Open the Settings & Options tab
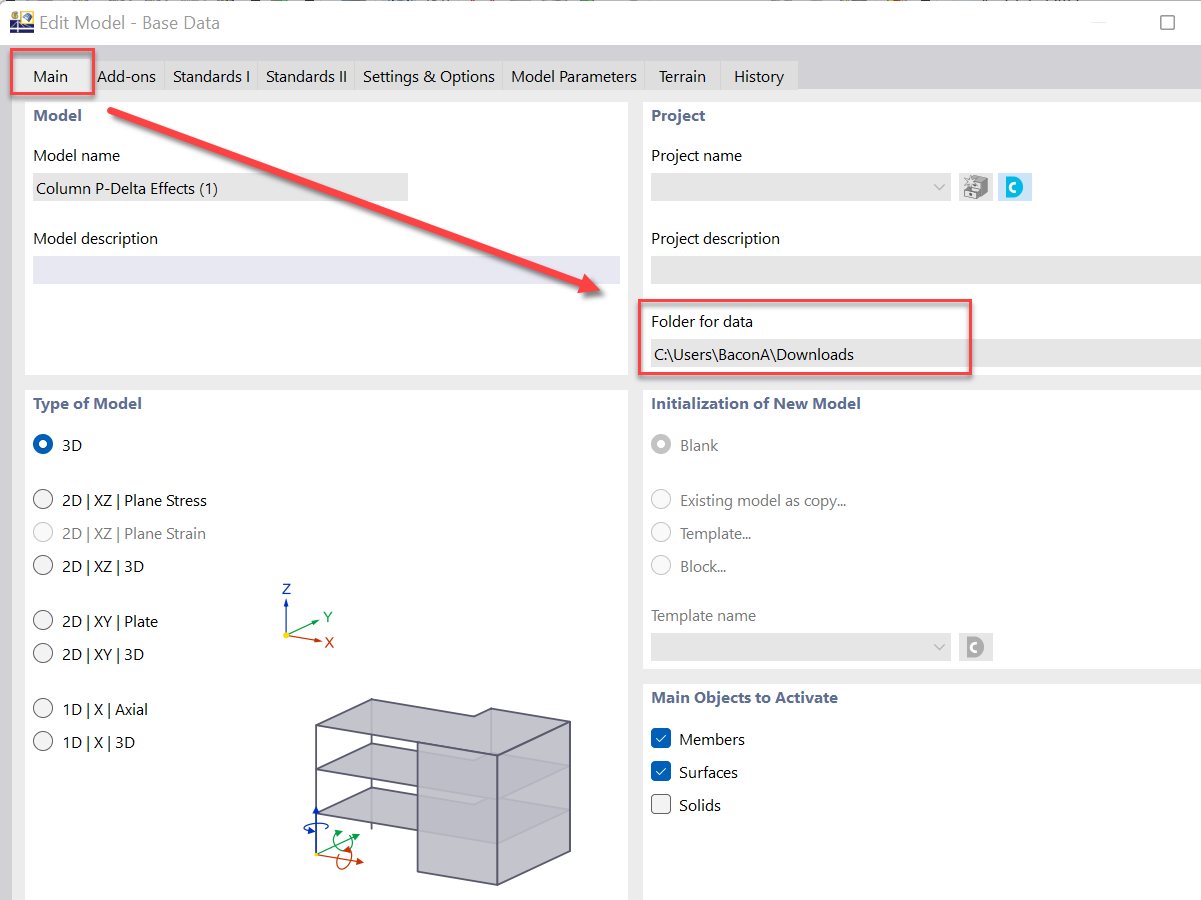Viewport: 1201px width, 900px height. pyautogui.click(x=428, y=76)
